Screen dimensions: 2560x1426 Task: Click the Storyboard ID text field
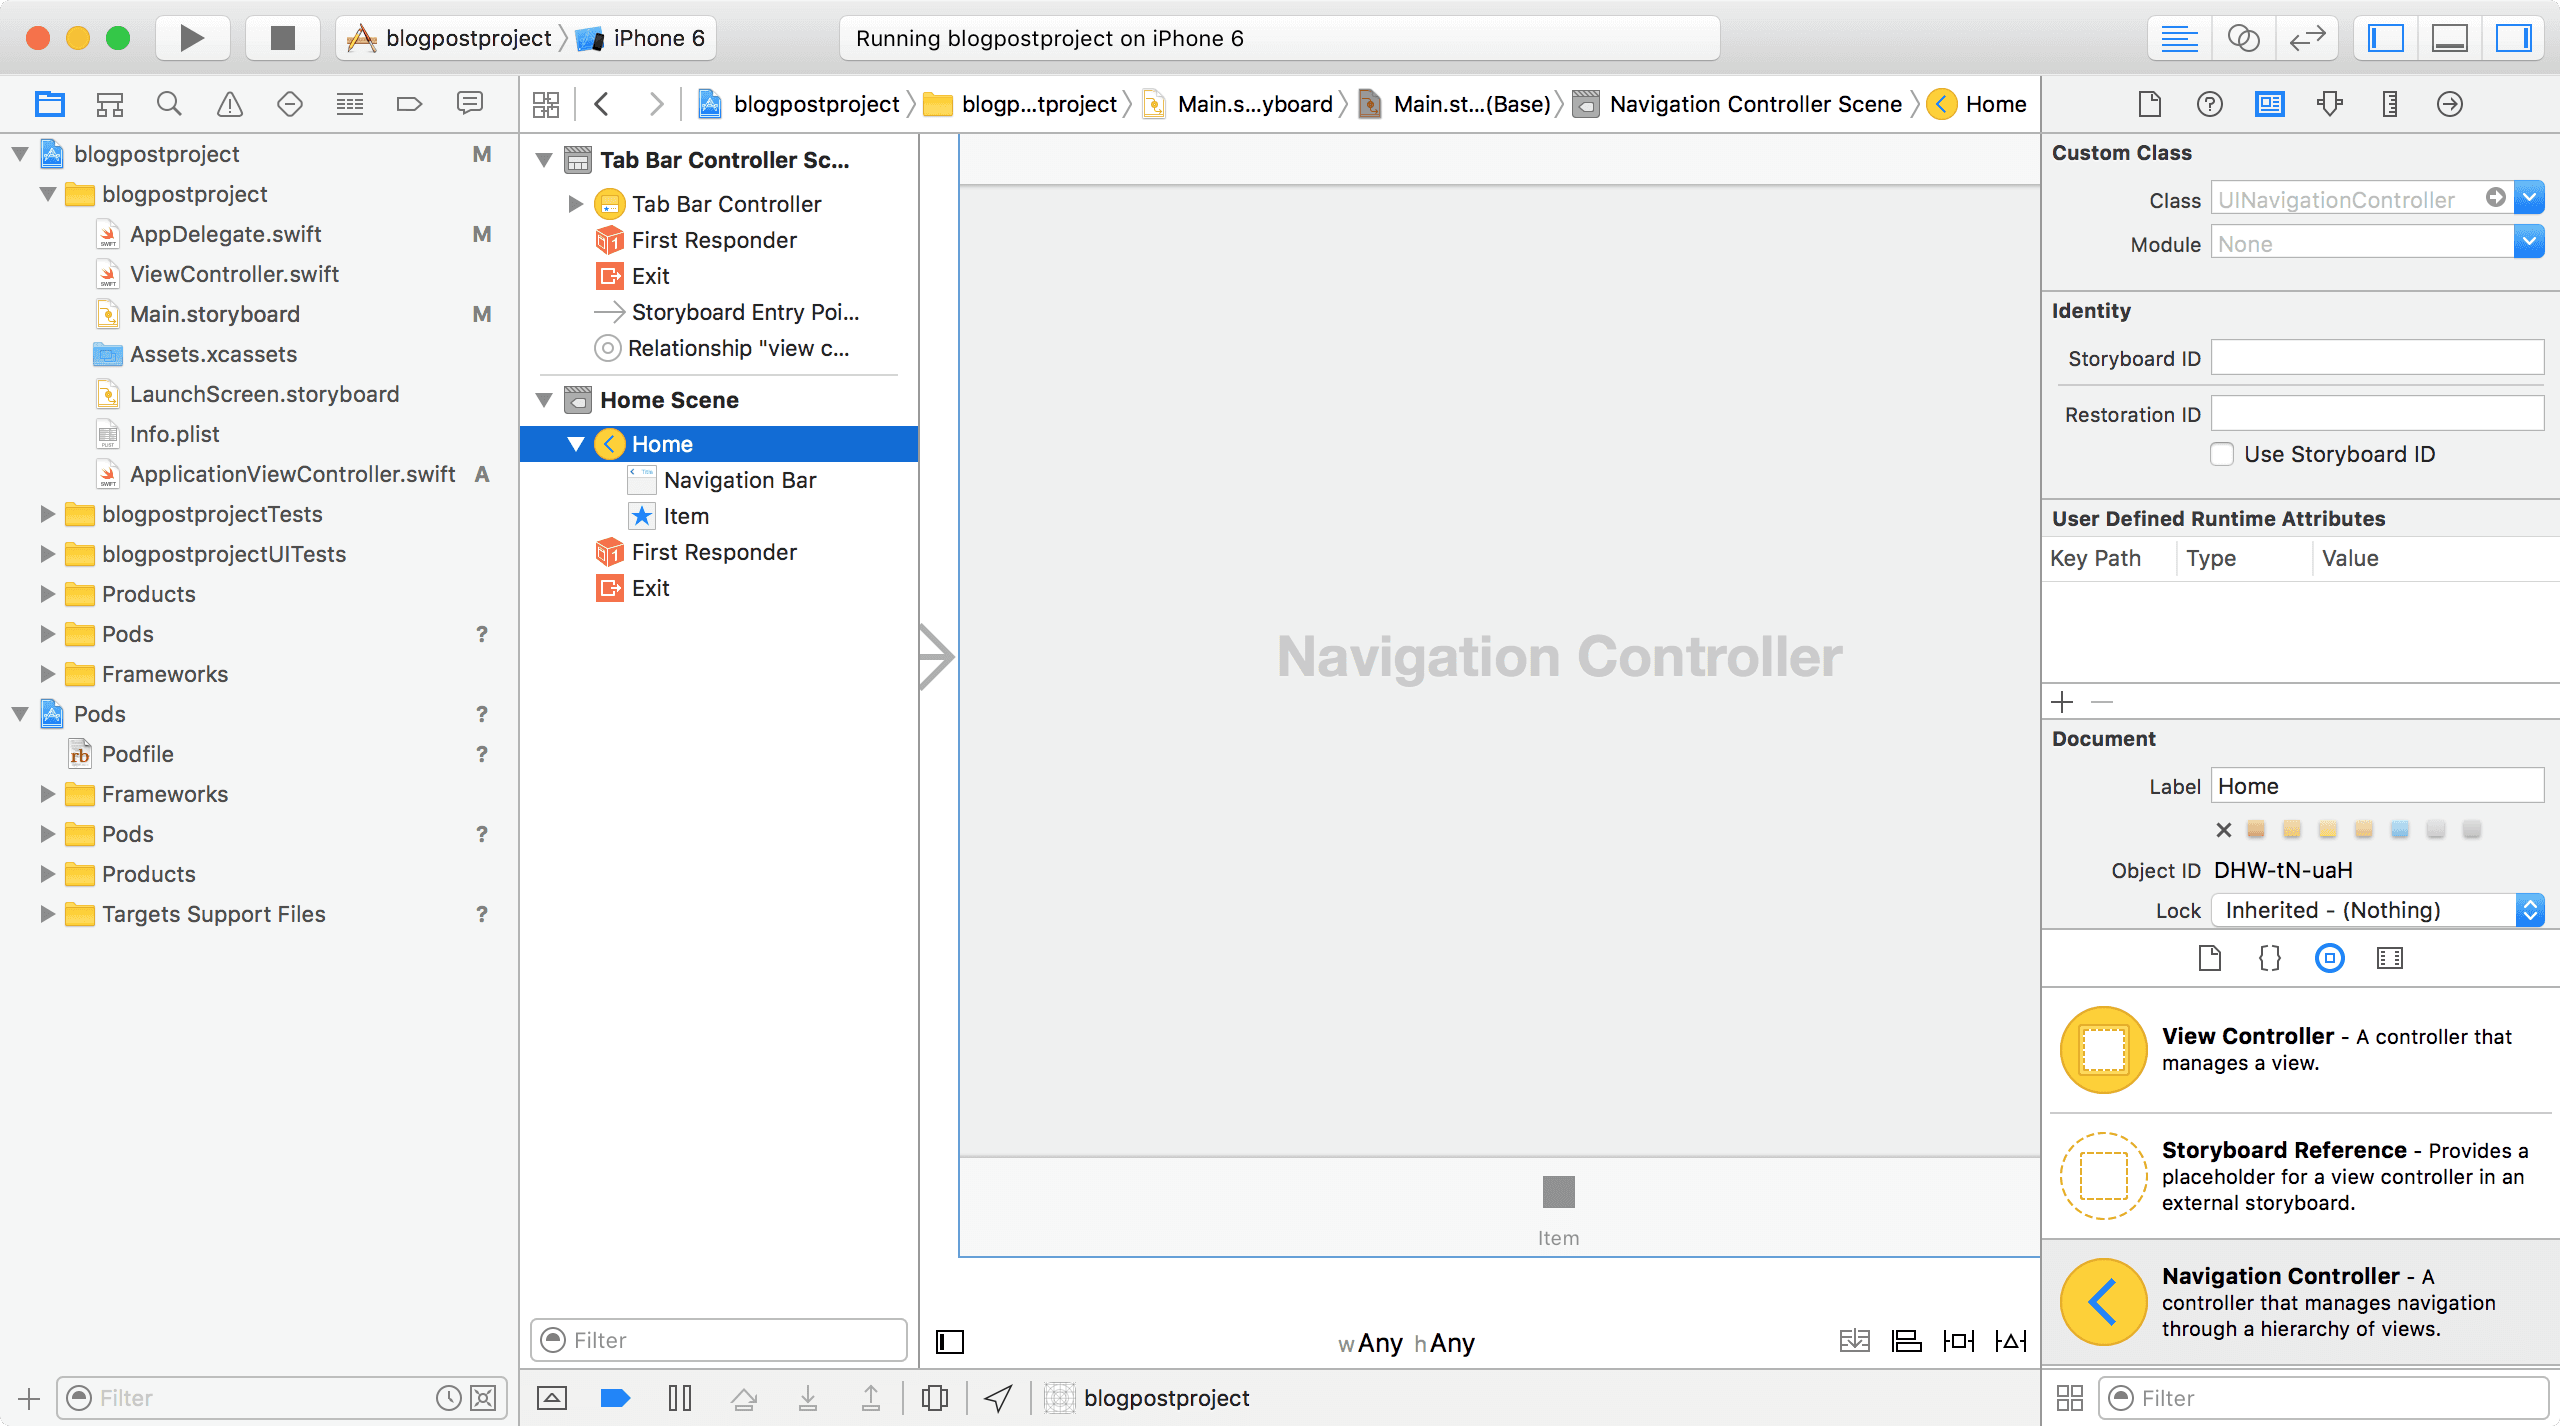coord(2376,358)
